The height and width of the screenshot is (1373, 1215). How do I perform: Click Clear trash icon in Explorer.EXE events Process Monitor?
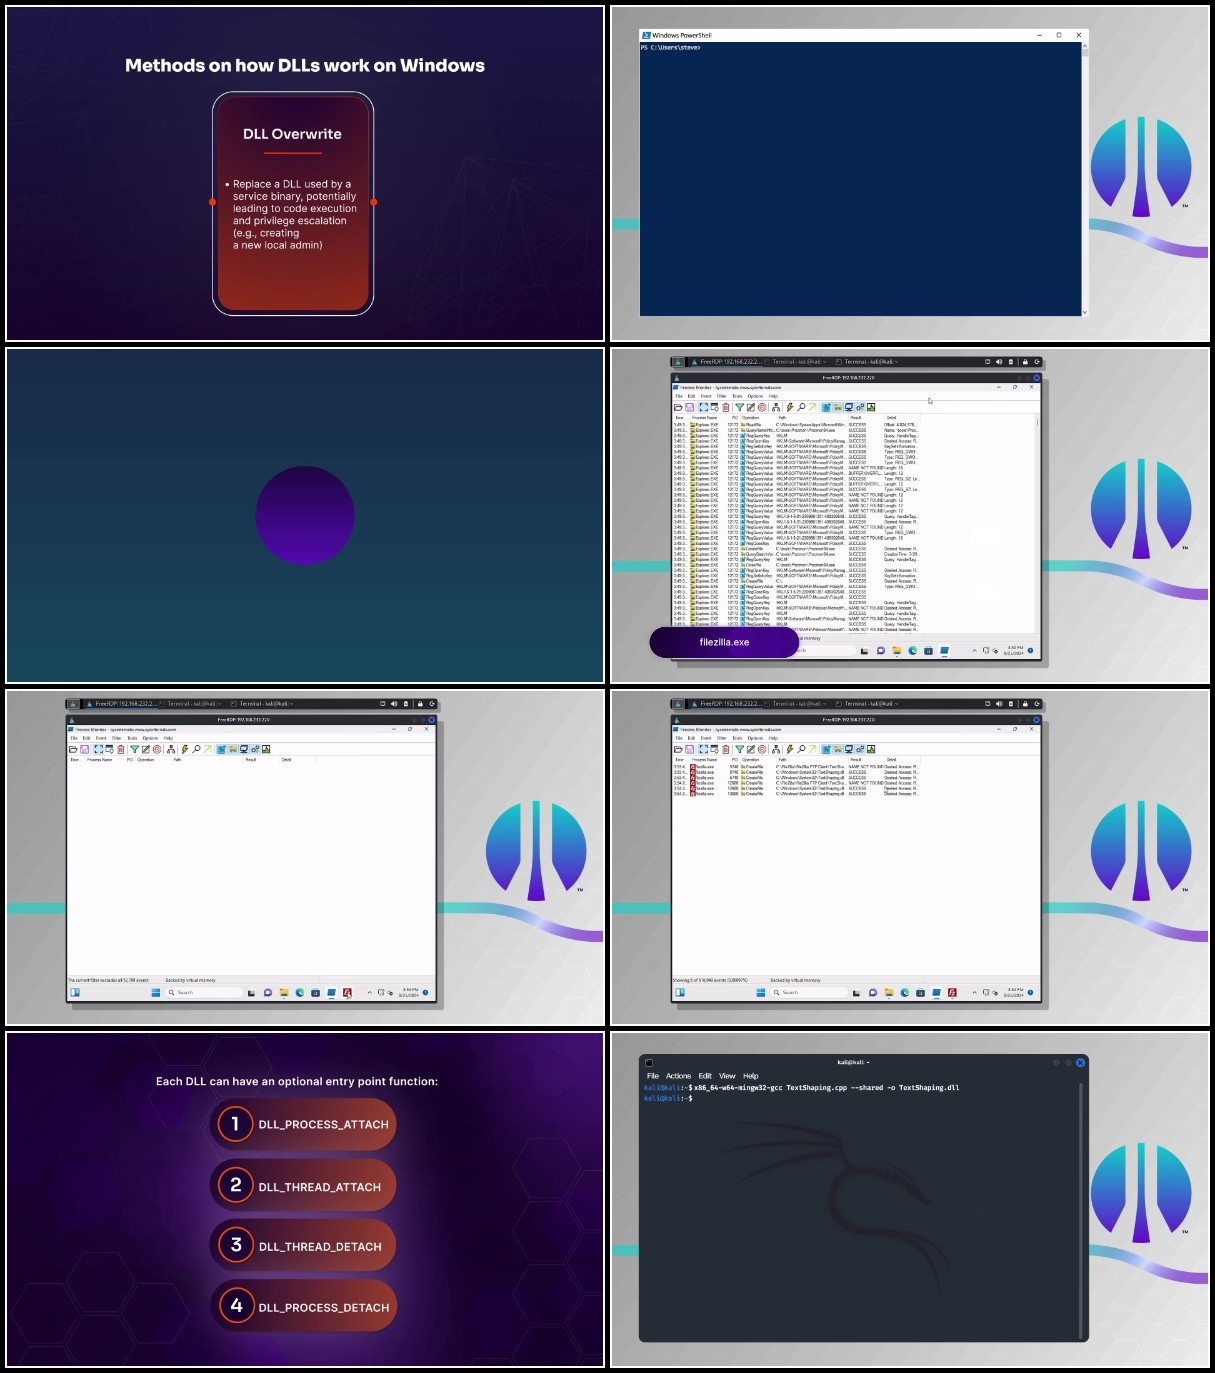point(726,407)
